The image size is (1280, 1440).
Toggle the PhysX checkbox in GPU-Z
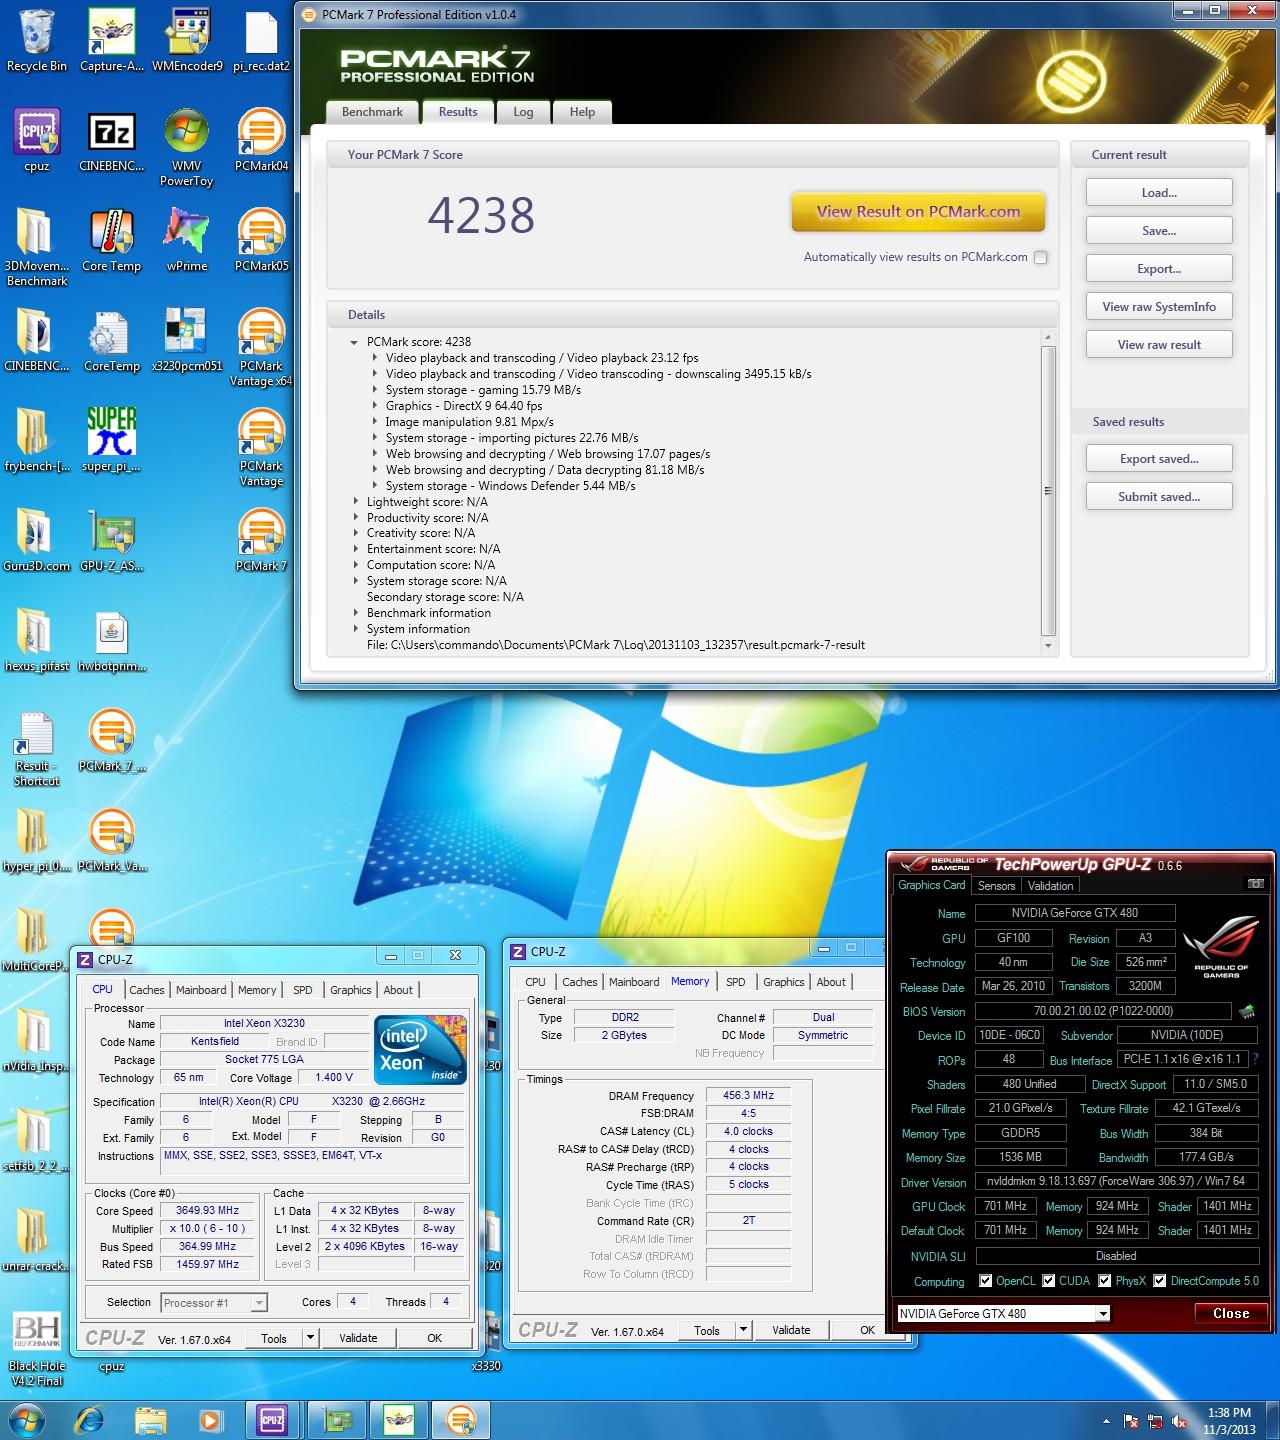[x=1105, y=1281]
